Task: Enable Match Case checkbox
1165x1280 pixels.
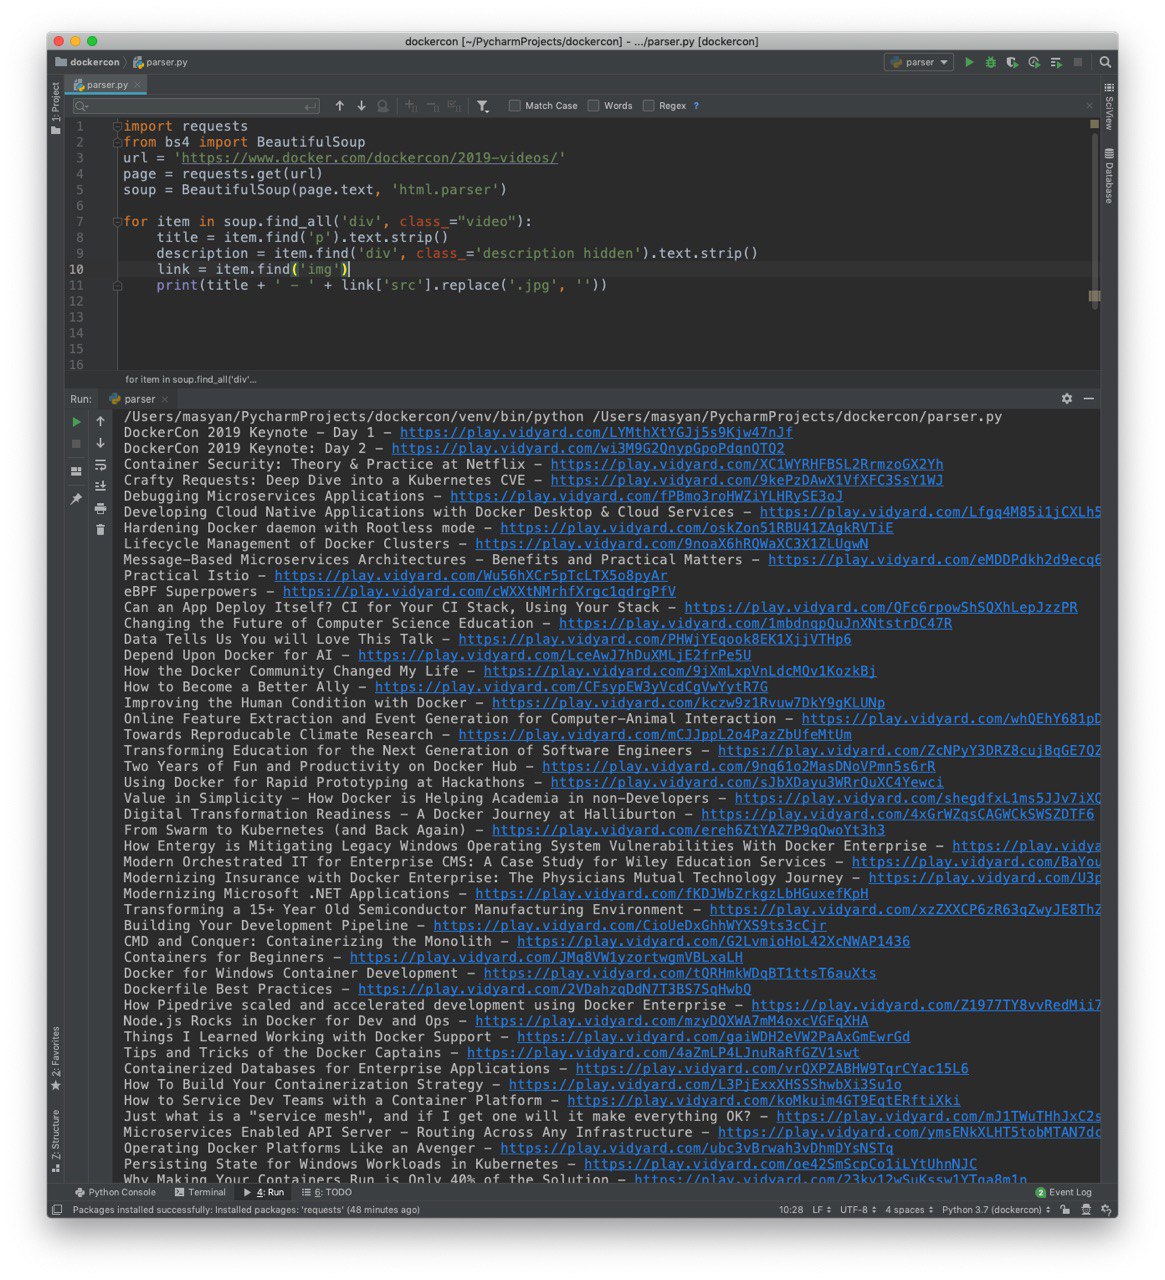Action: pyautogui.click(x=514, y=105)
